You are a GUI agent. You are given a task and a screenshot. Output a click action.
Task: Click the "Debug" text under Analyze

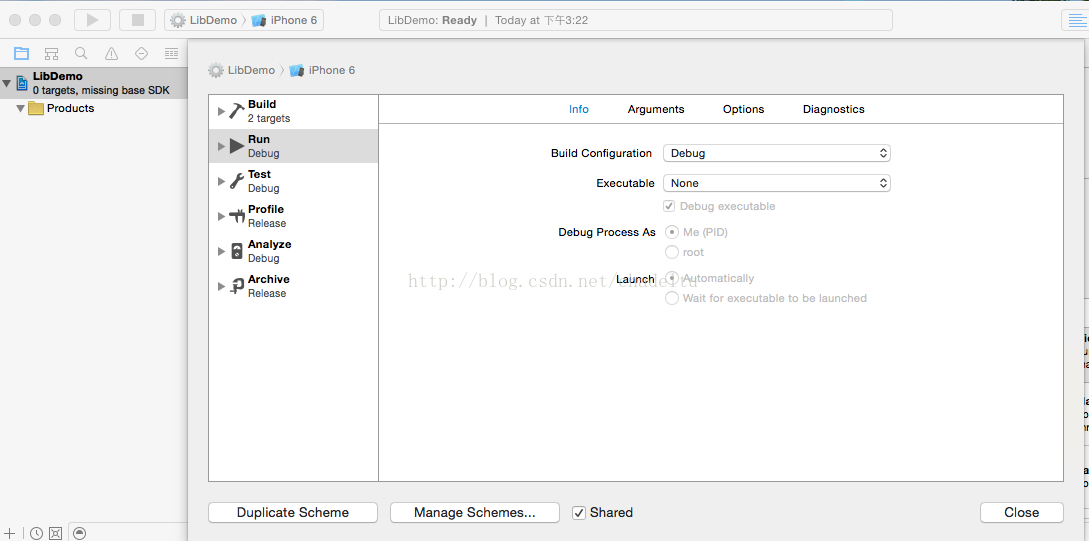(x=263, y=258)
